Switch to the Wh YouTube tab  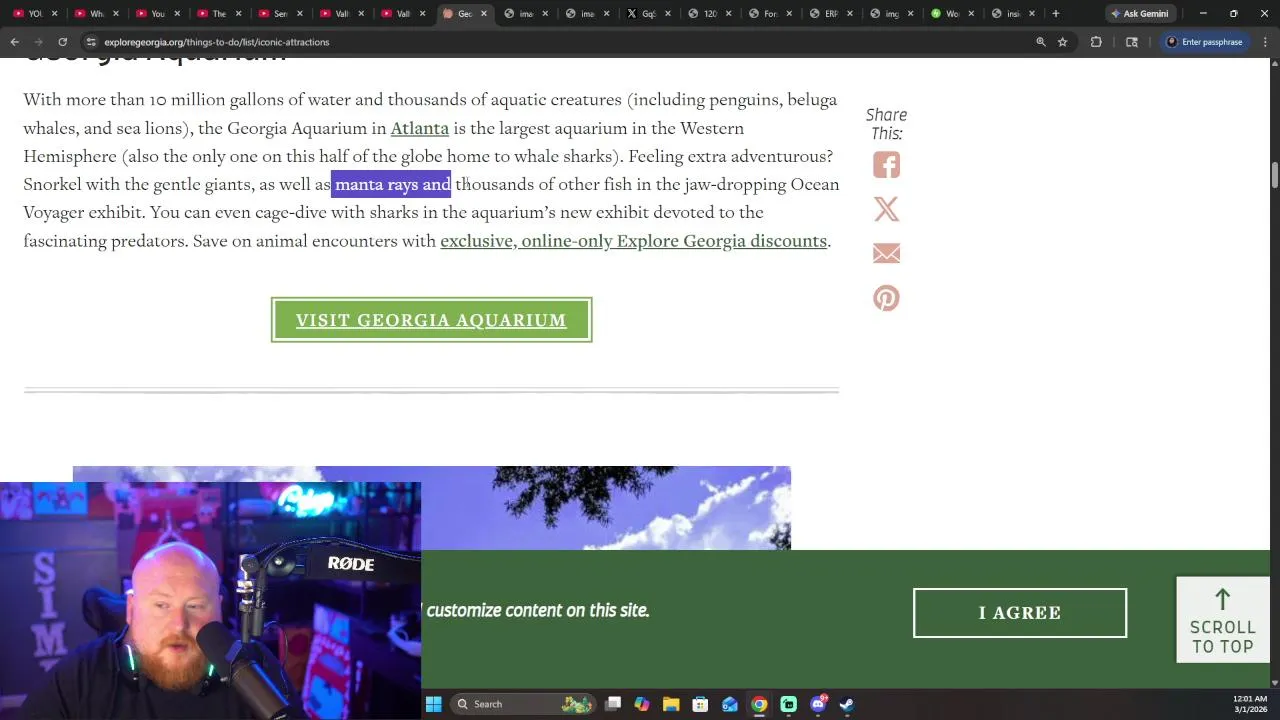[96, 14]
